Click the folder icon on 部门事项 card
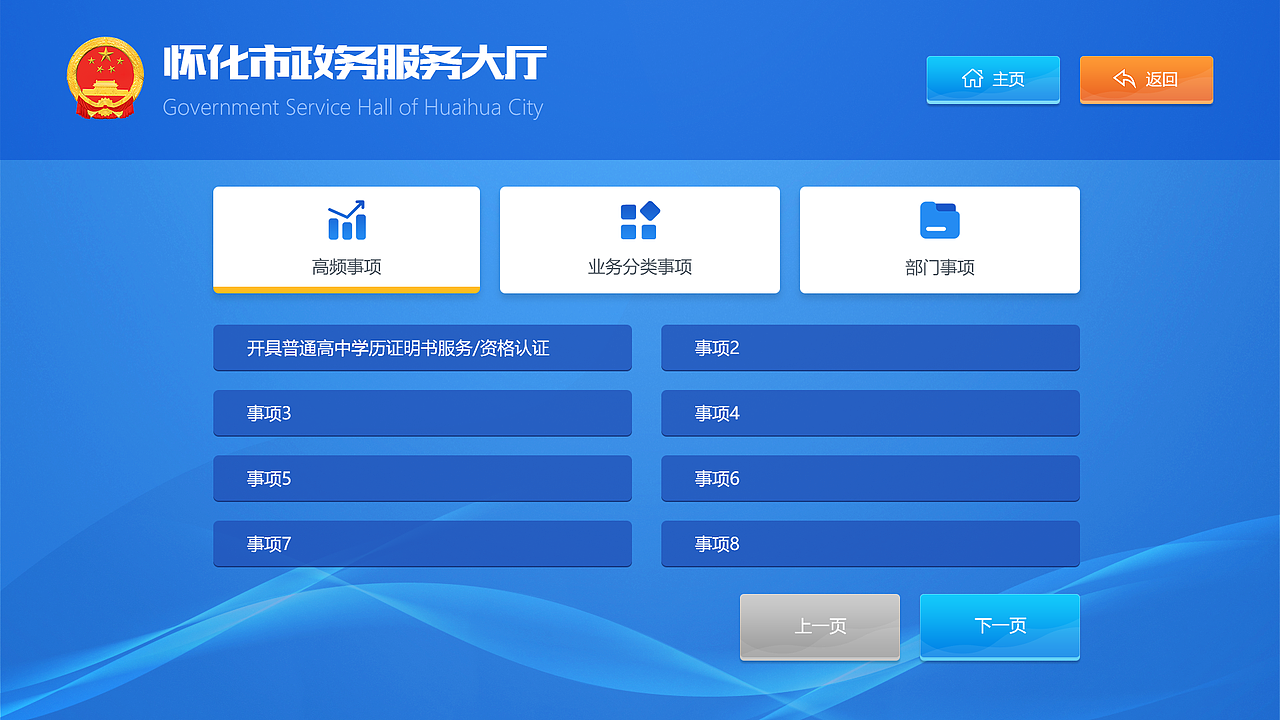 coord(939,219)
